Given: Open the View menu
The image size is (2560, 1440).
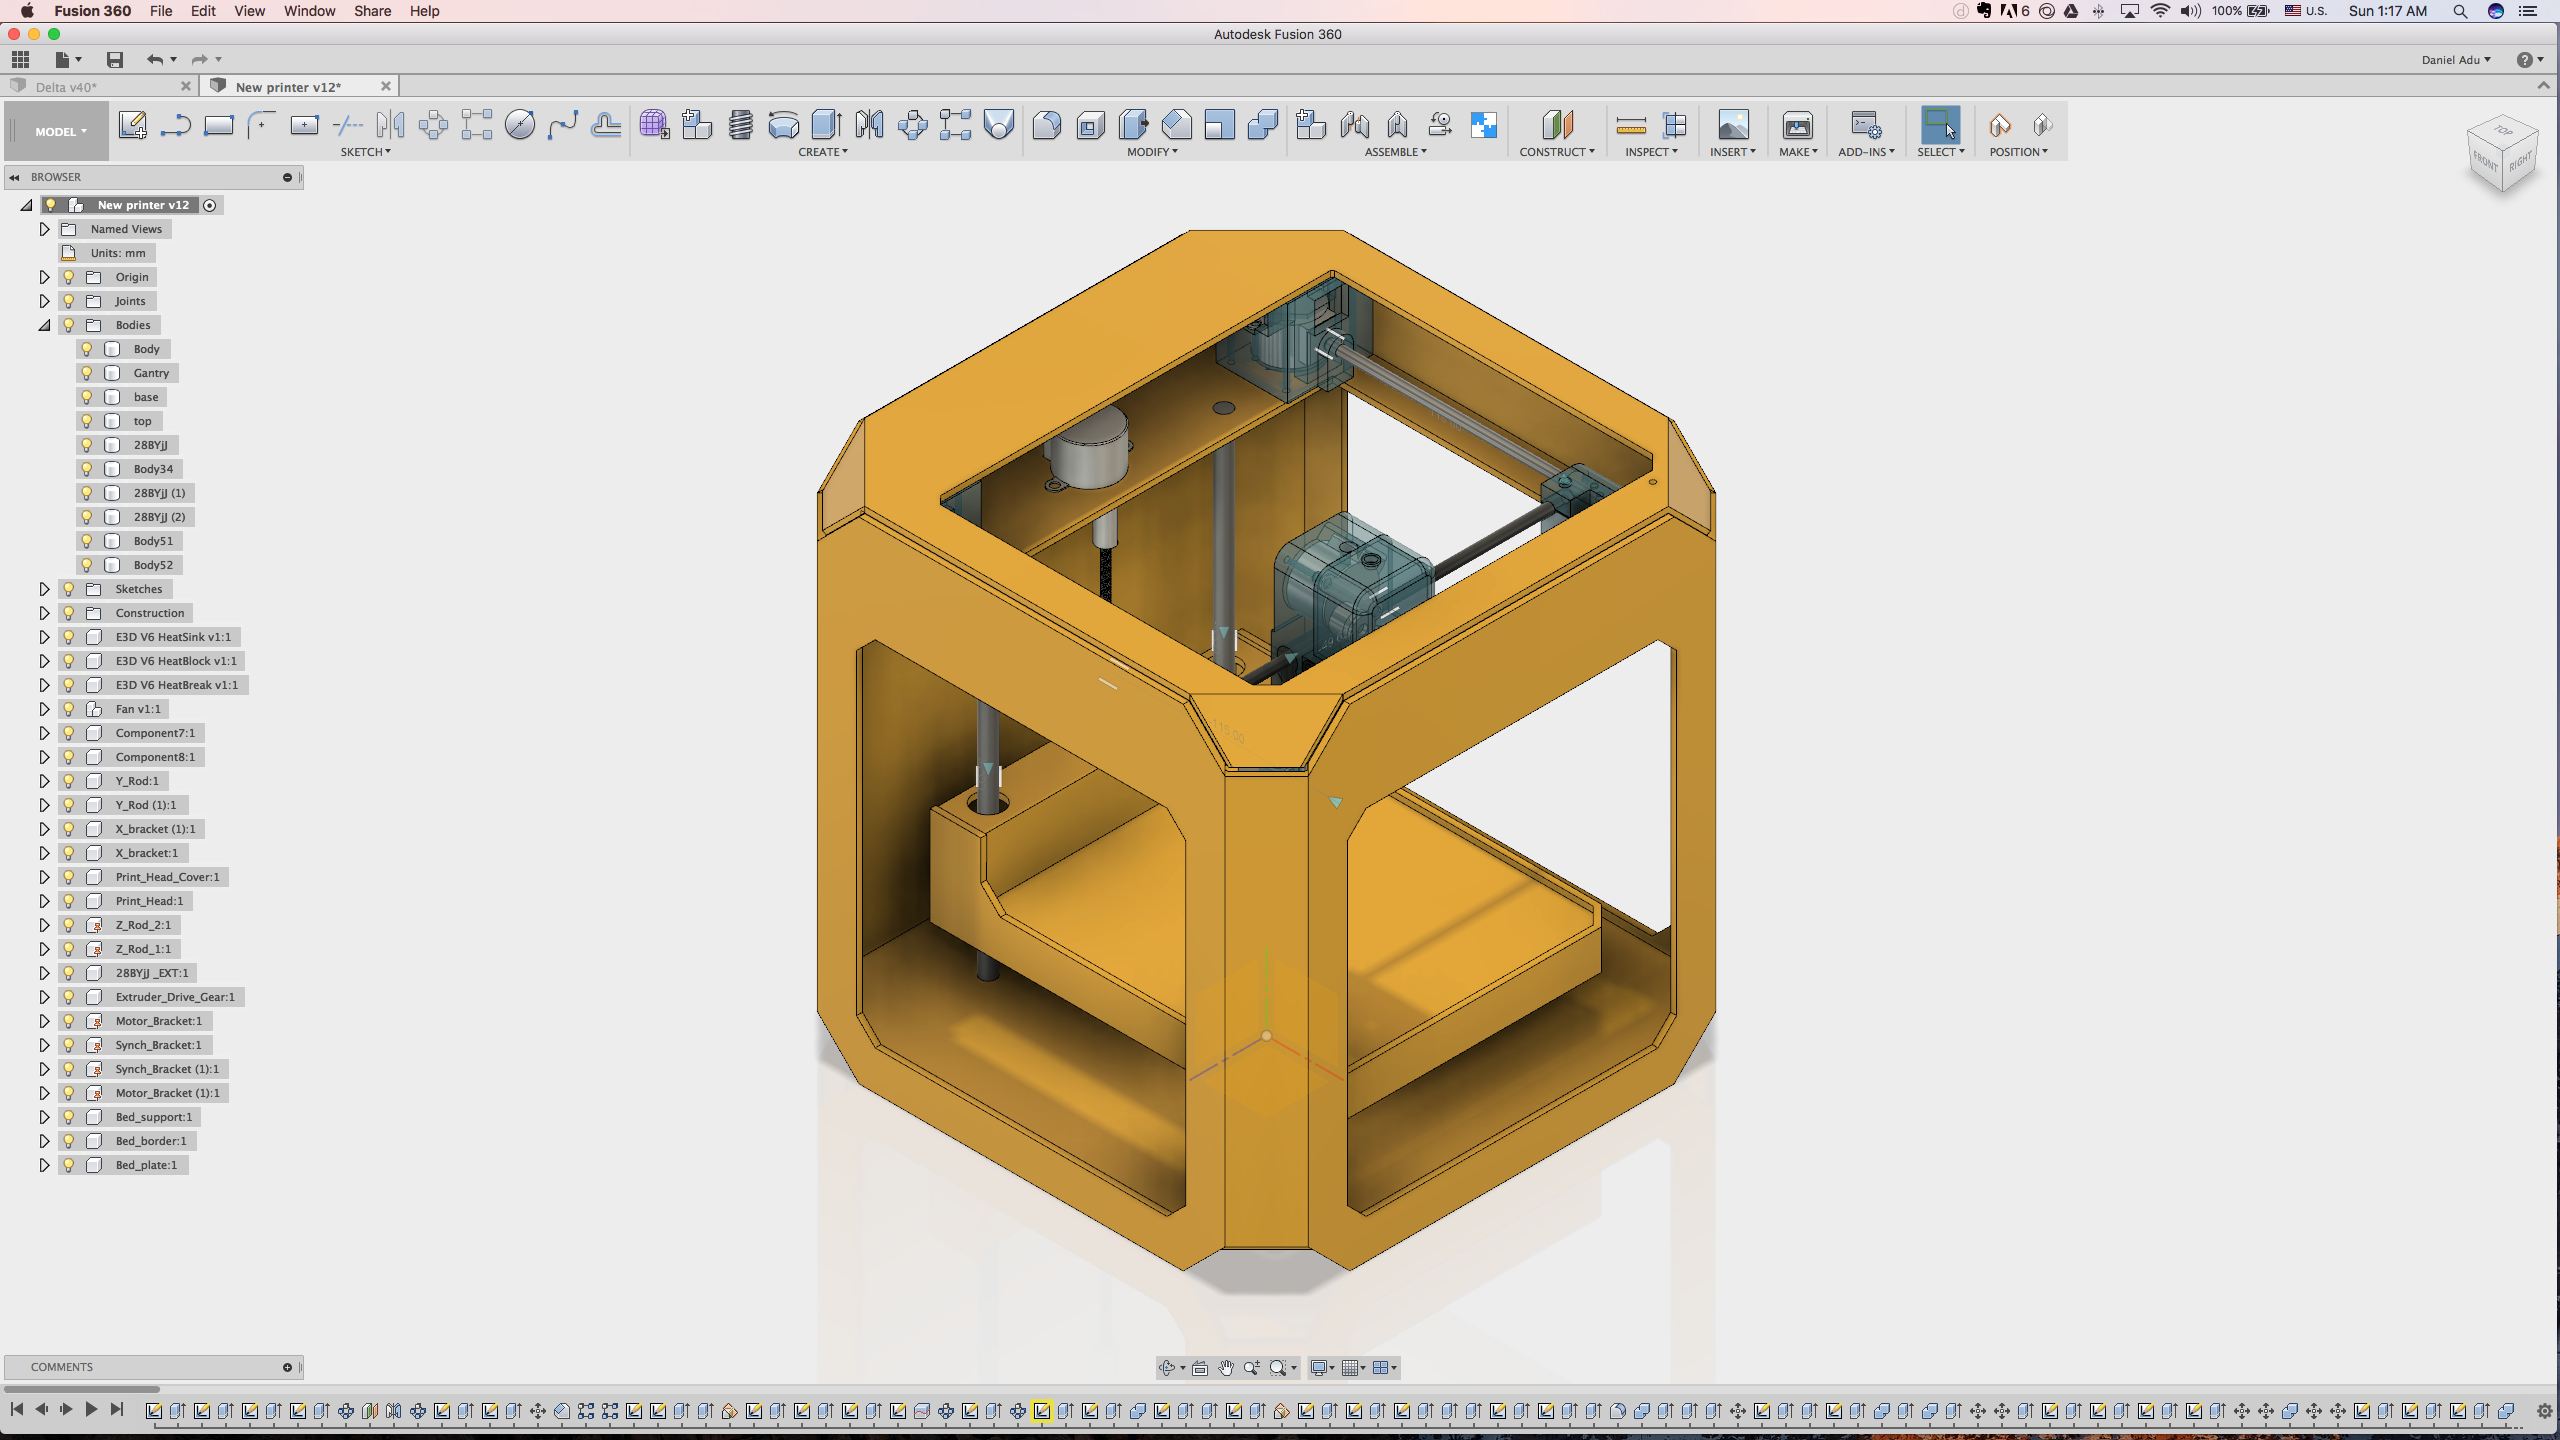Looking at the screenshot, I should 249,11.
